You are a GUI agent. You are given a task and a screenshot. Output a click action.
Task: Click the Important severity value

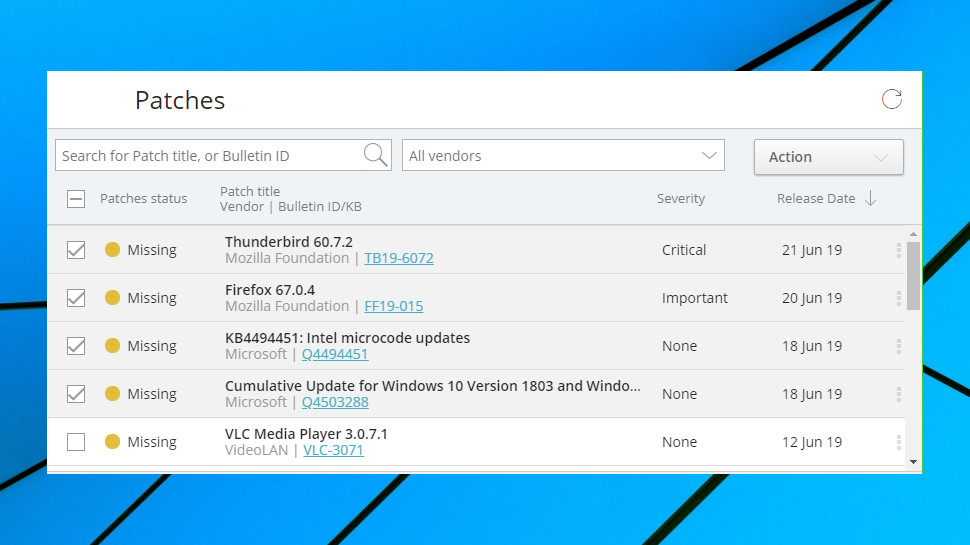click(x=695, y=298)
